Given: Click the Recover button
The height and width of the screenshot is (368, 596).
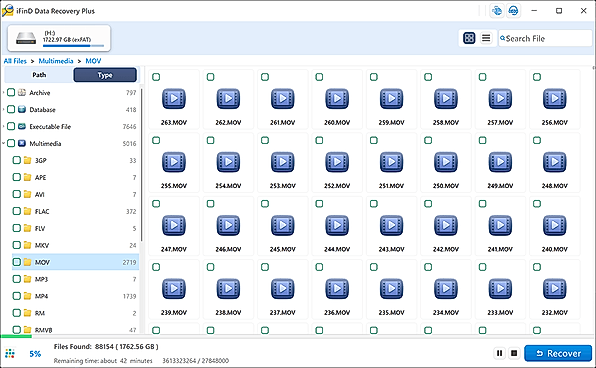Looking at the screenshot, I should [558, 353].
